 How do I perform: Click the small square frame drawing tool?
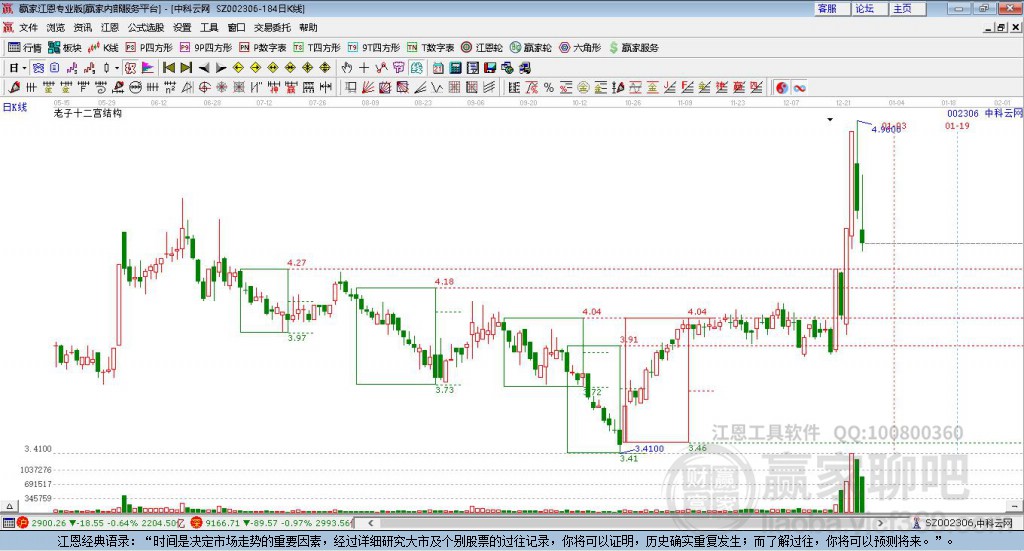coord(351,87)
